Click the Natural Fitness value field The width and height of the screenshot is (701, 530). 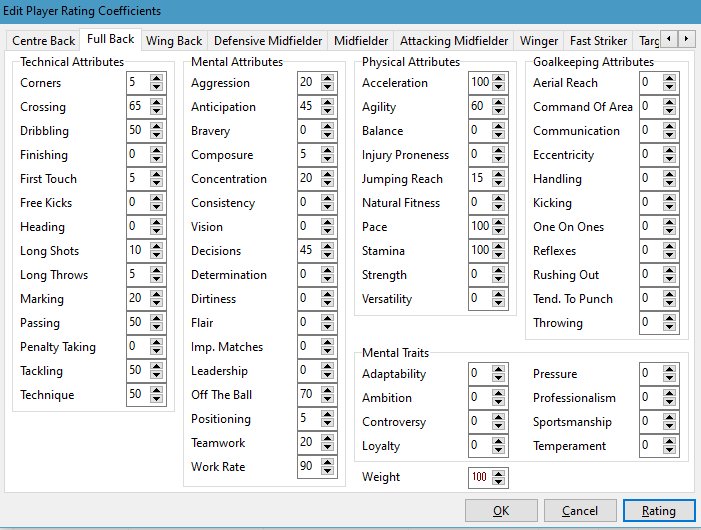coord(481,203)
